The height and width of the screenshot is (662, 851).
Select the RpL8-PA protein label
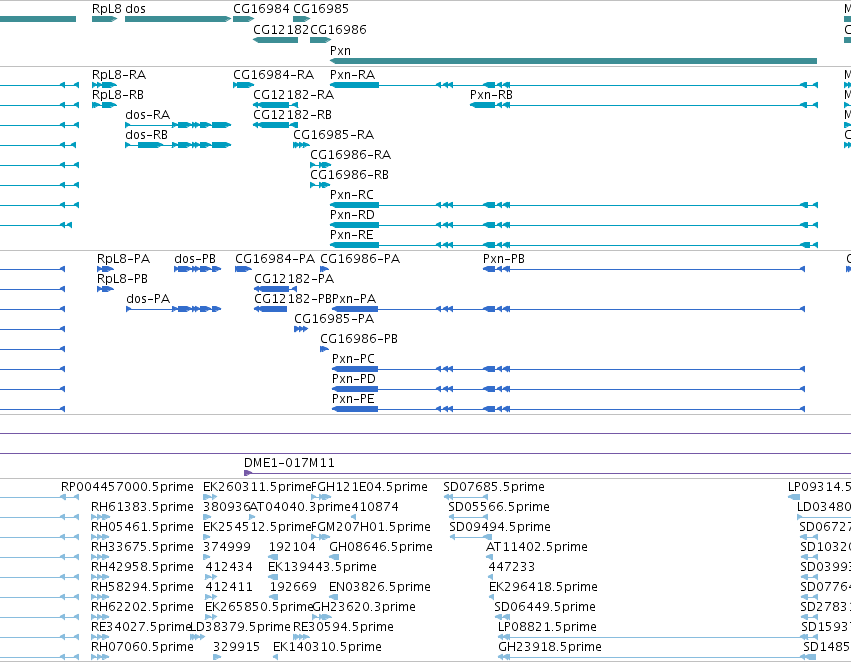pyautogui.click(x=124, y=258)
